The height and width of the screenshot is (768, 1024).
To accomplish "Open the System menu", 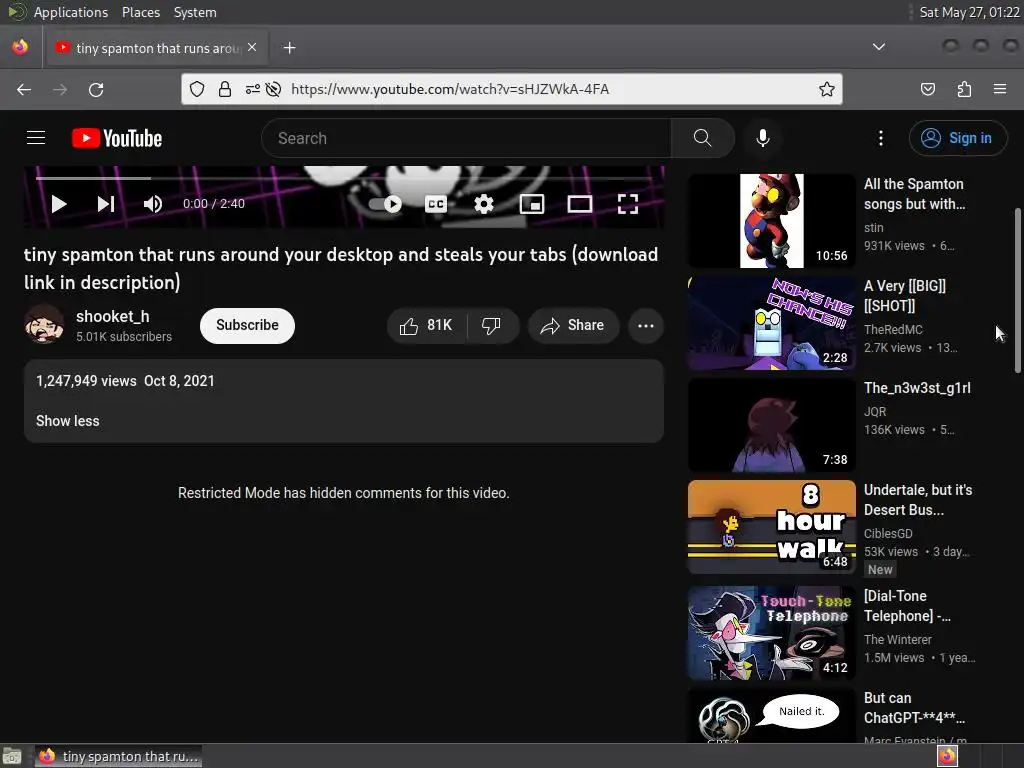I will [x=195, y=12].
